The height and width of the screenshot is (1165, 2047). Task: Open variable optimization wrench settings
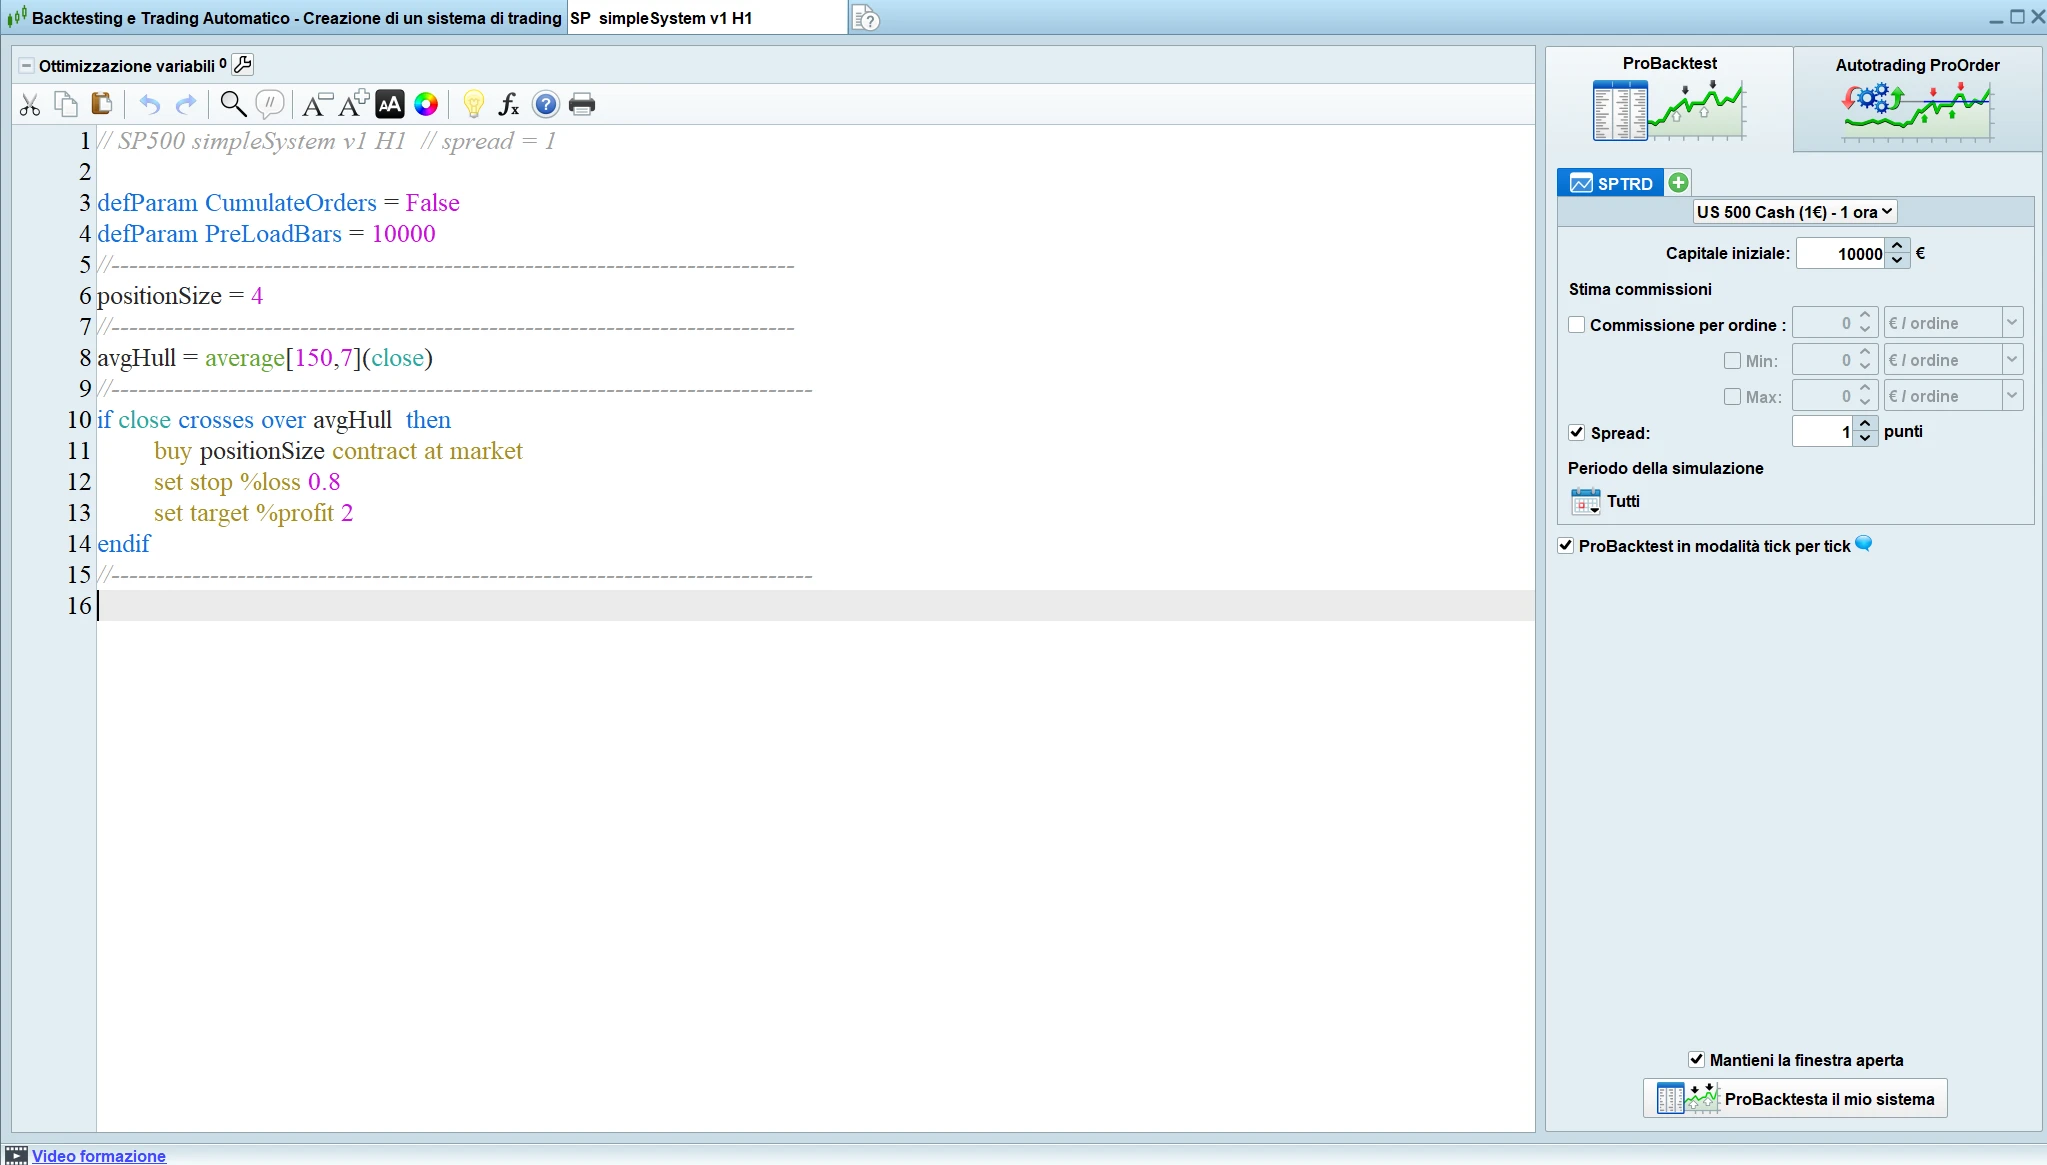[243, 65]
